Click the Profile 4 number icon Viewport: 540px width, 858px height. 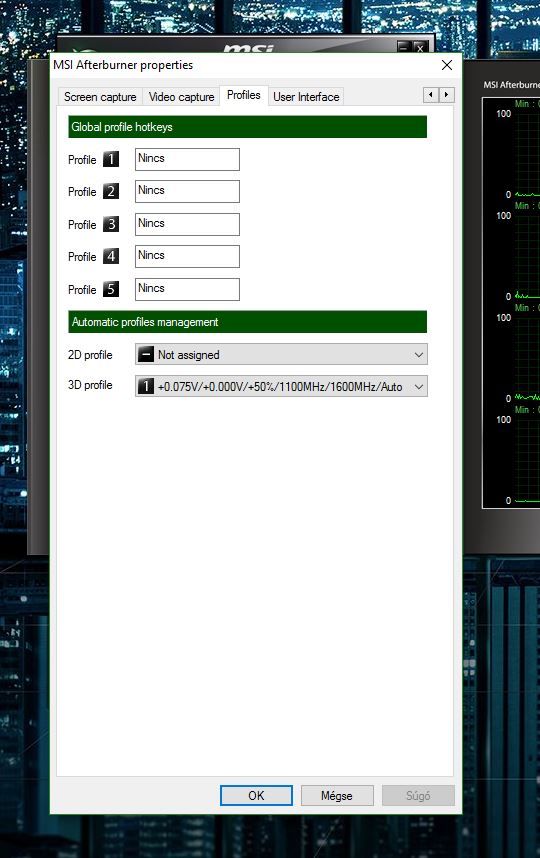click(111, 257)
